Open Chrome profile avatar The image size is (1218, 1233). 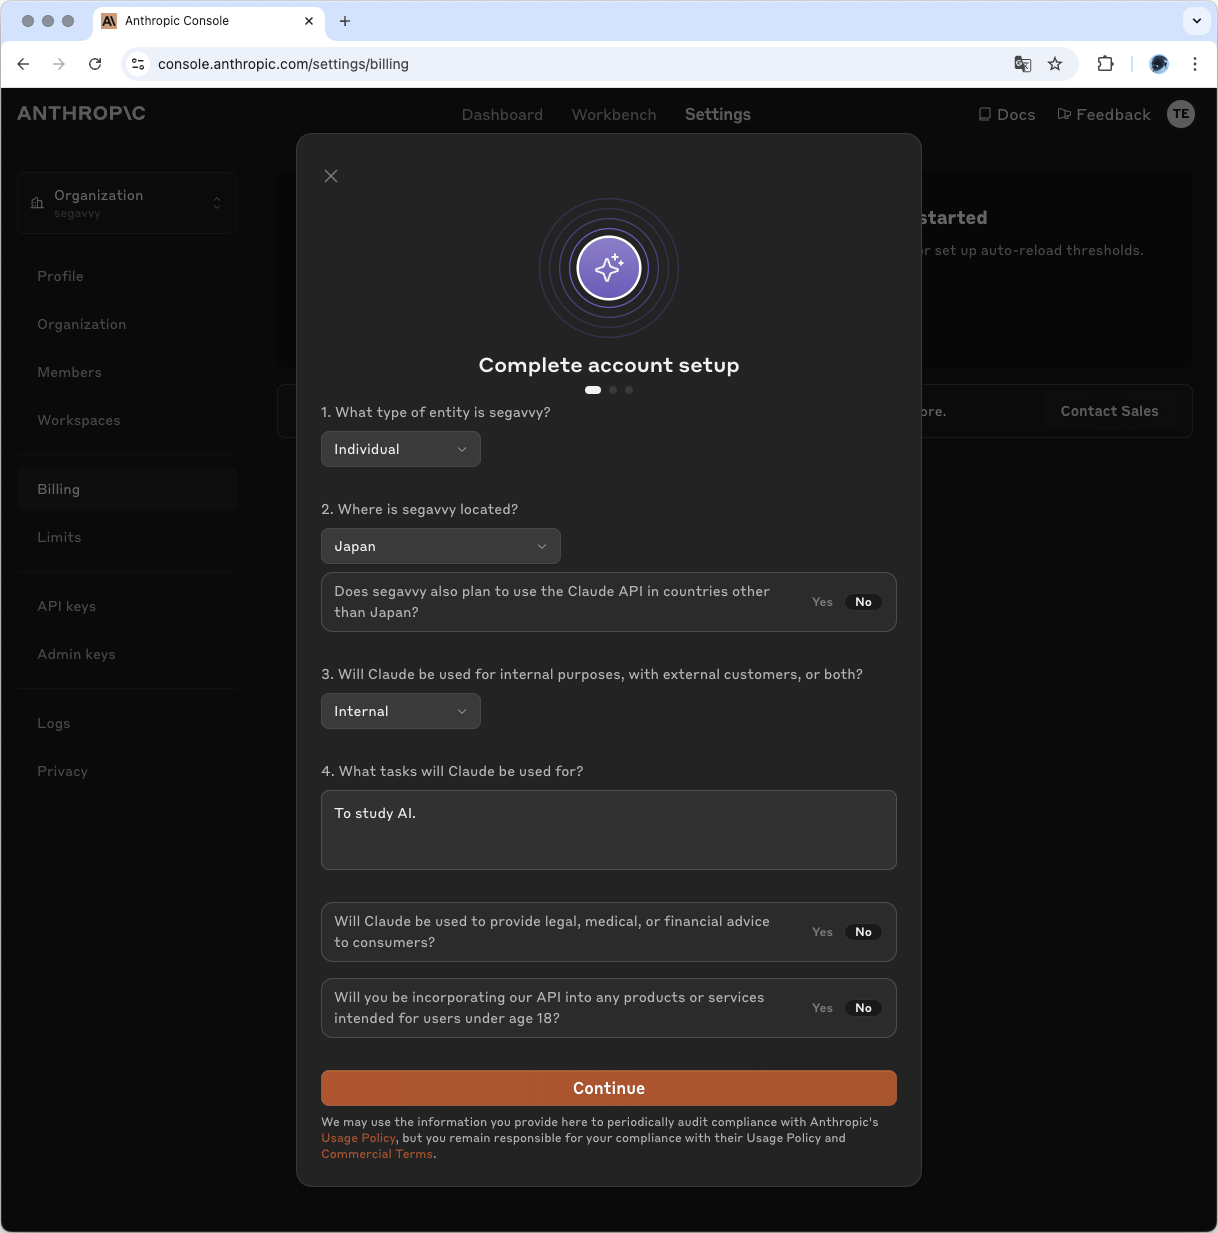[x=1159, y=64]
